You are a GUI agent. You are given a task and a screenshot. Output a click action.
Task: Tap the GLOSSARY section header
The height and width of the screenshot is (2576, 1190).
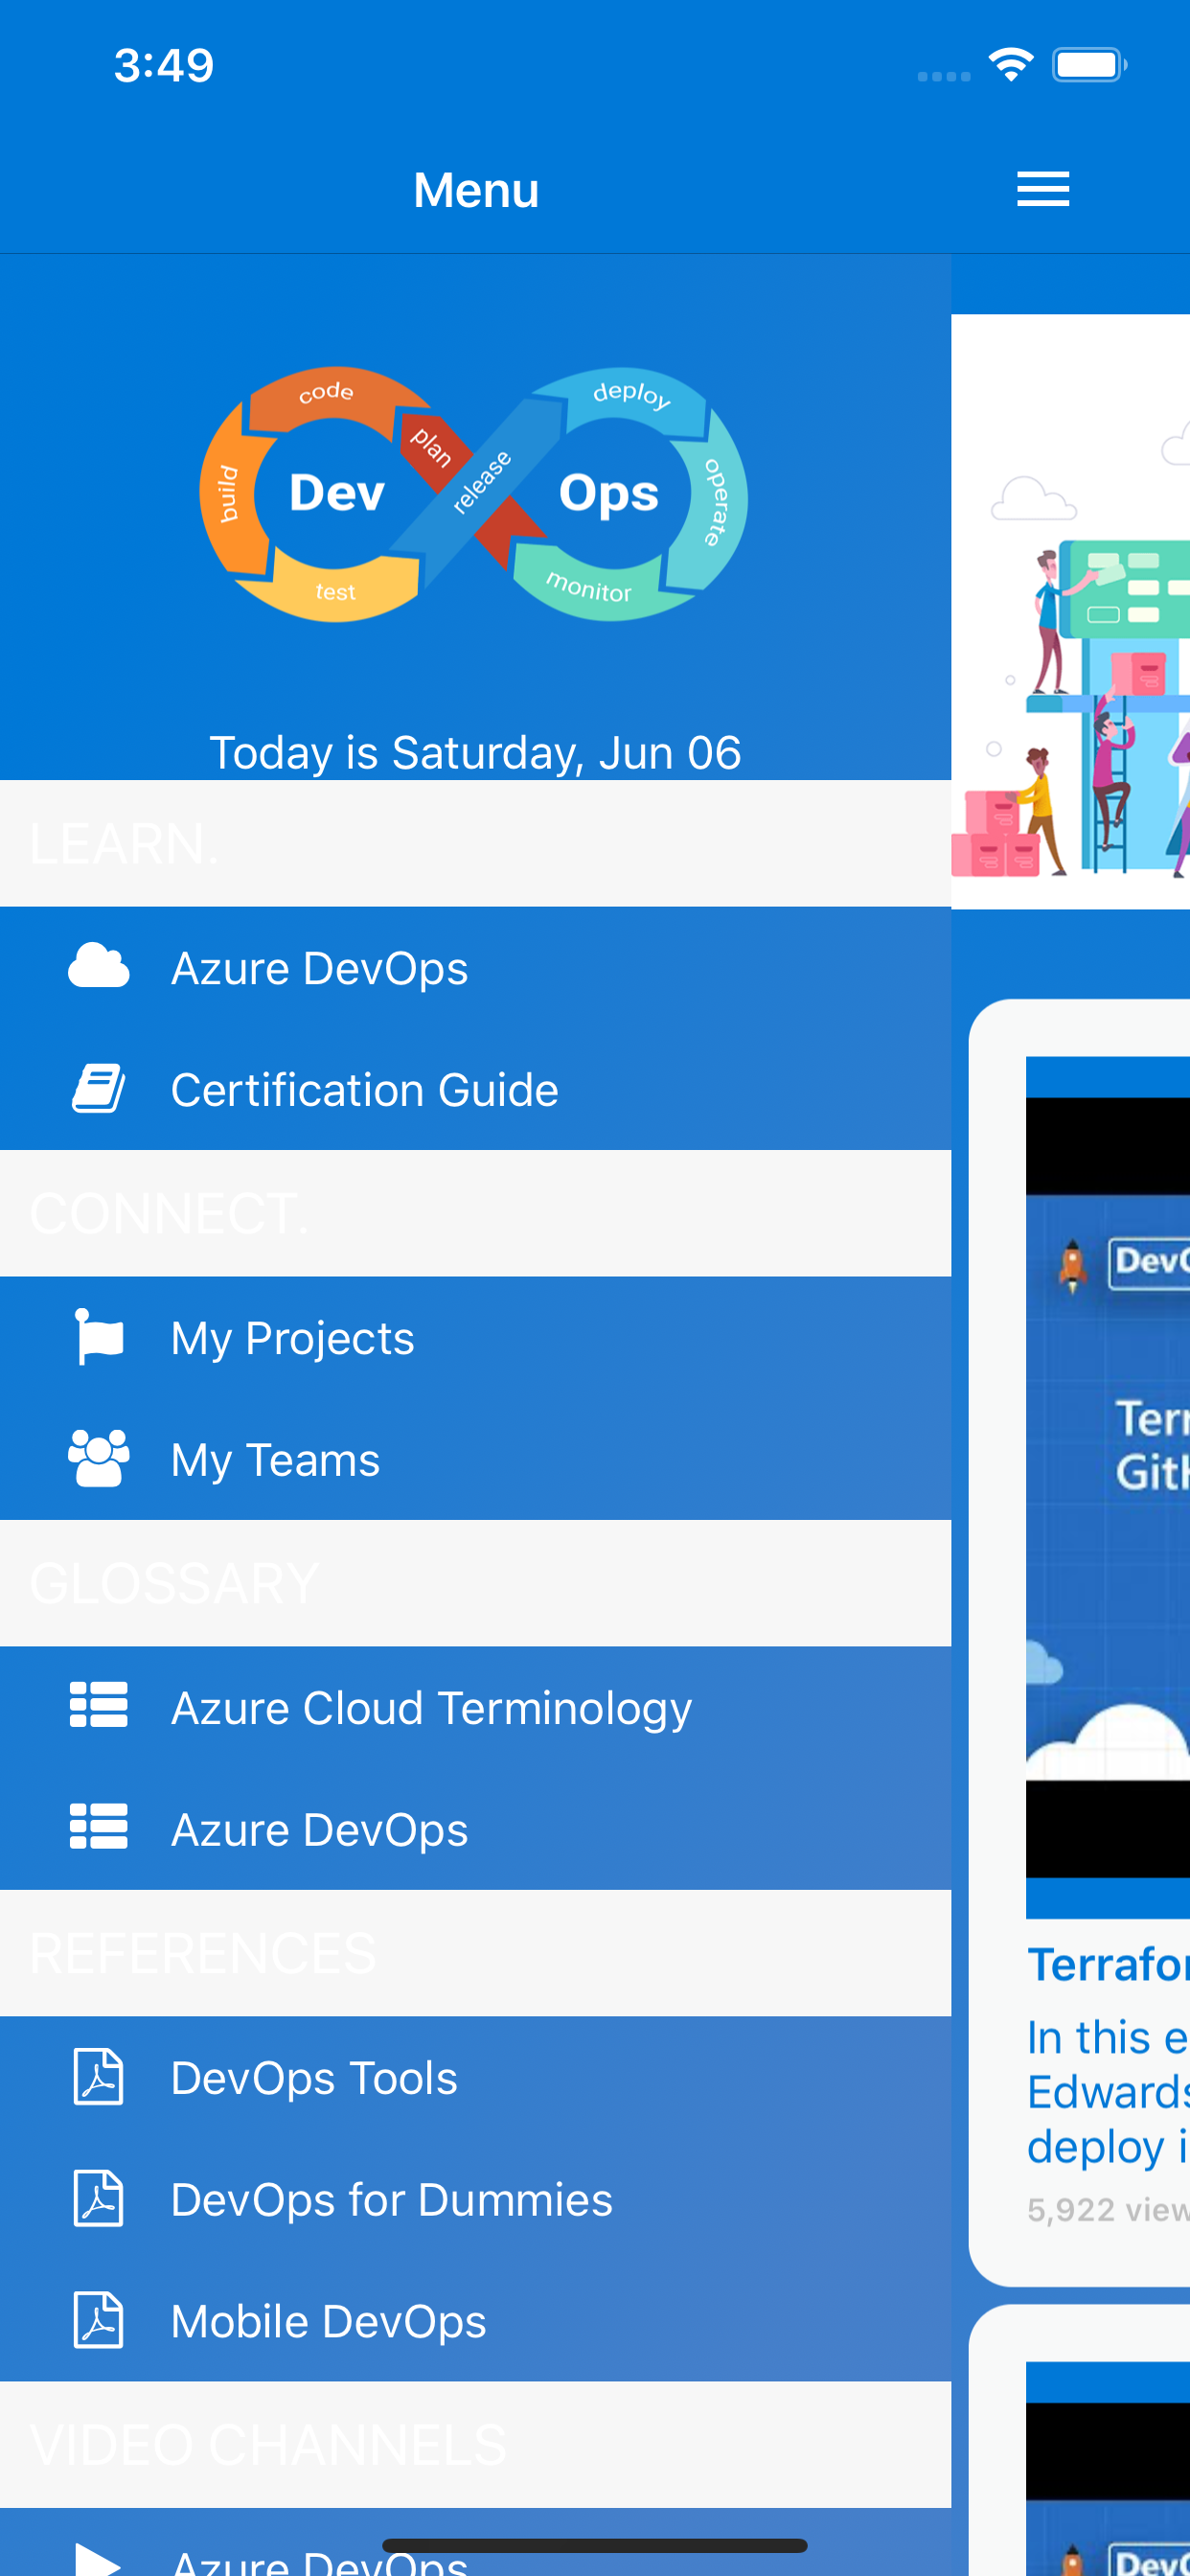pos(475,1583)
